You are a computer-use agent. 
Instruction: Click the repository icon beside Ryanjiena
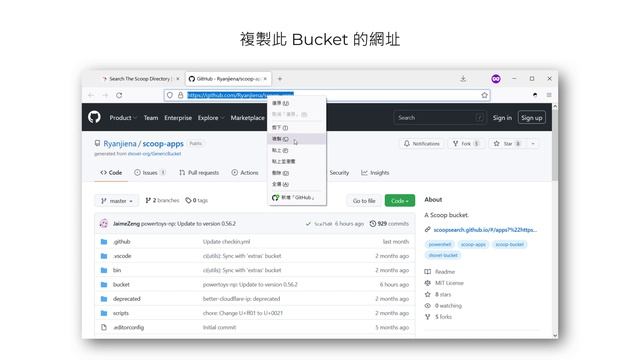pyautogui.click(x=97, y=143)
